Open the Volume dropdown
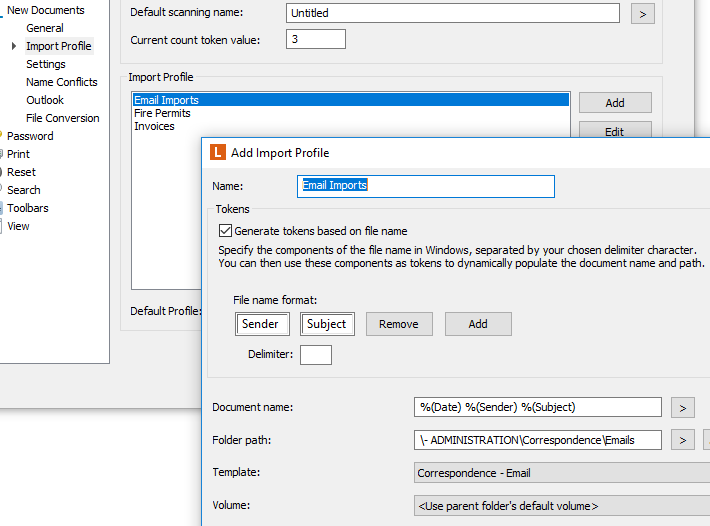 click(560, 506)
